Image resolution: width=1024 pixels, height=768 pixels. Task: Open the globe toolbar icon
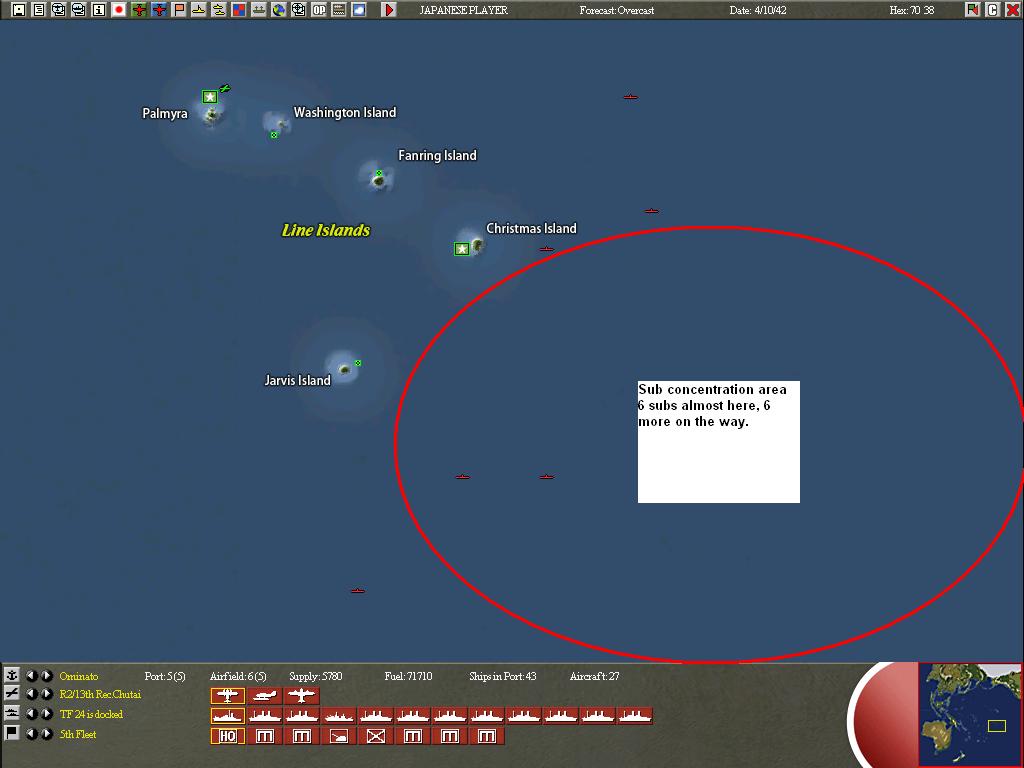[279, 10]
